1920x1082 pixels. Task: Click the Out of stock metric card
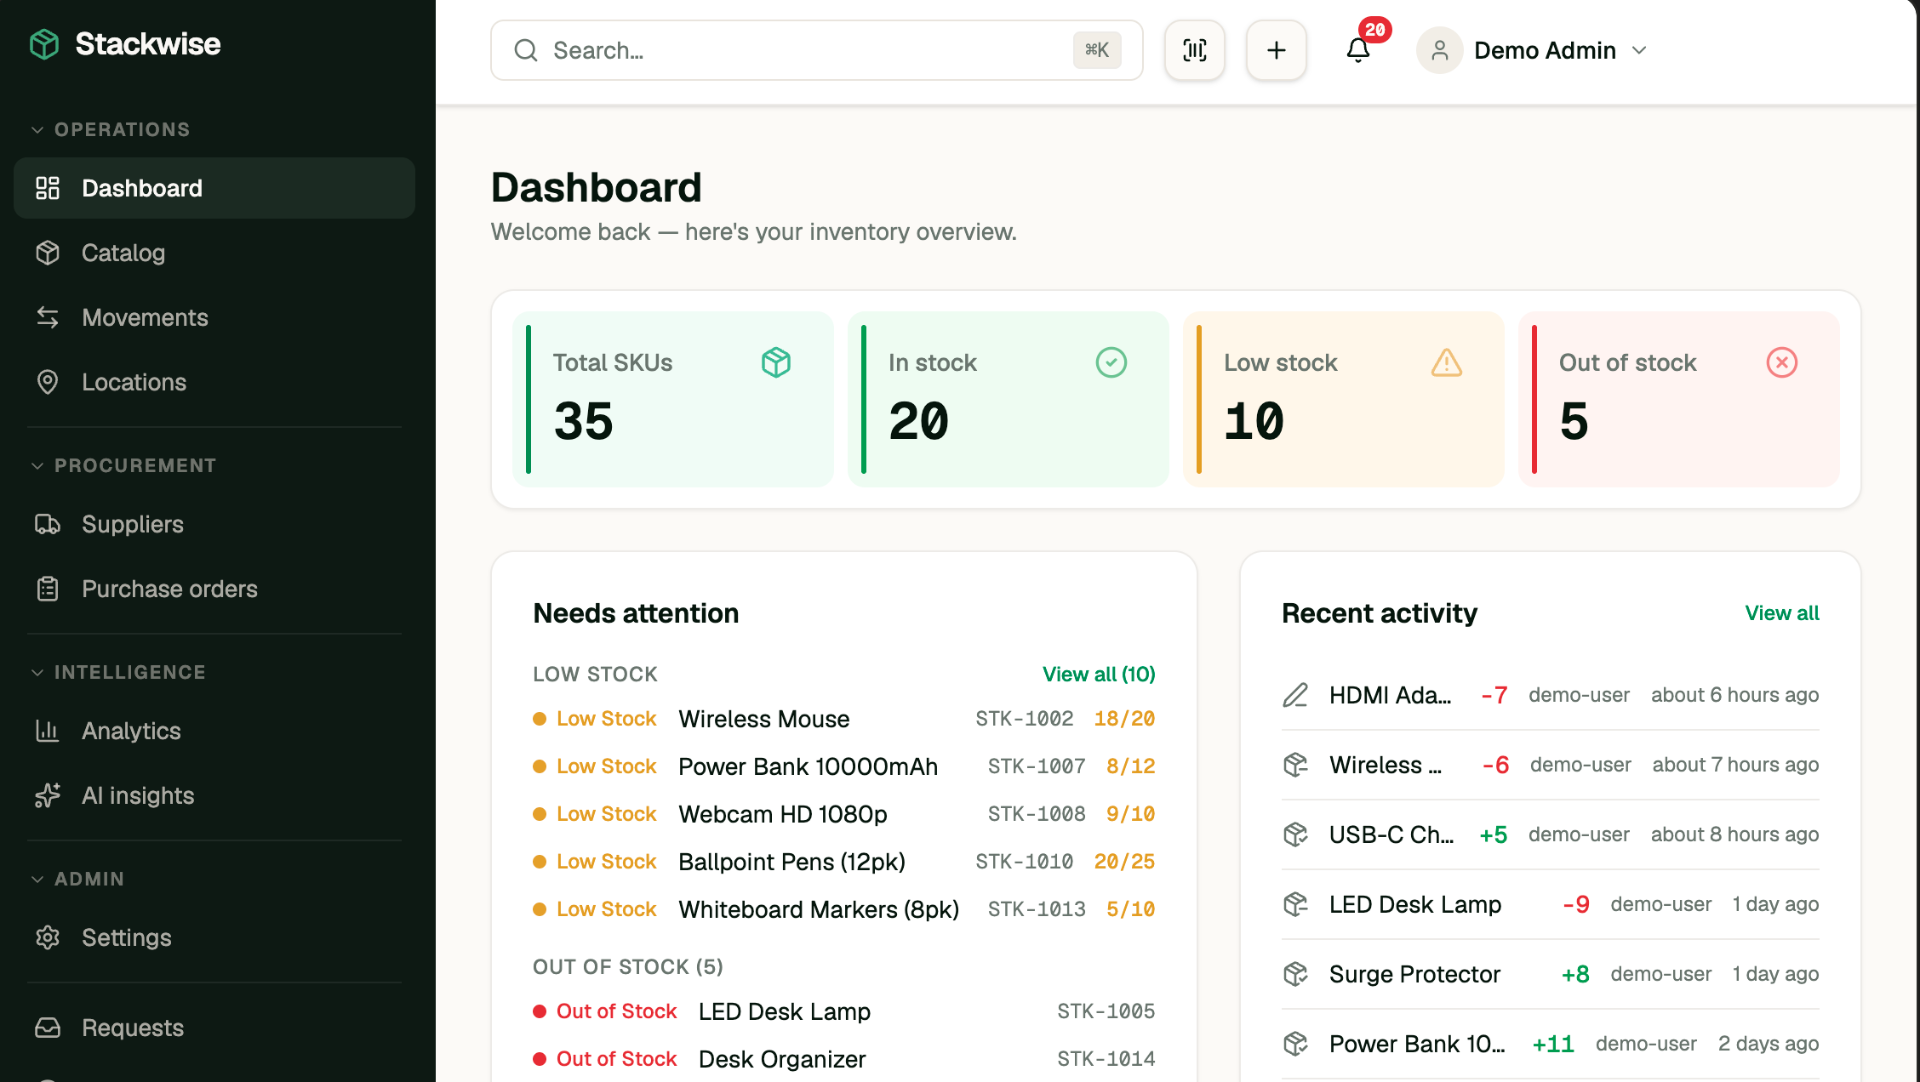[1678, 398]
